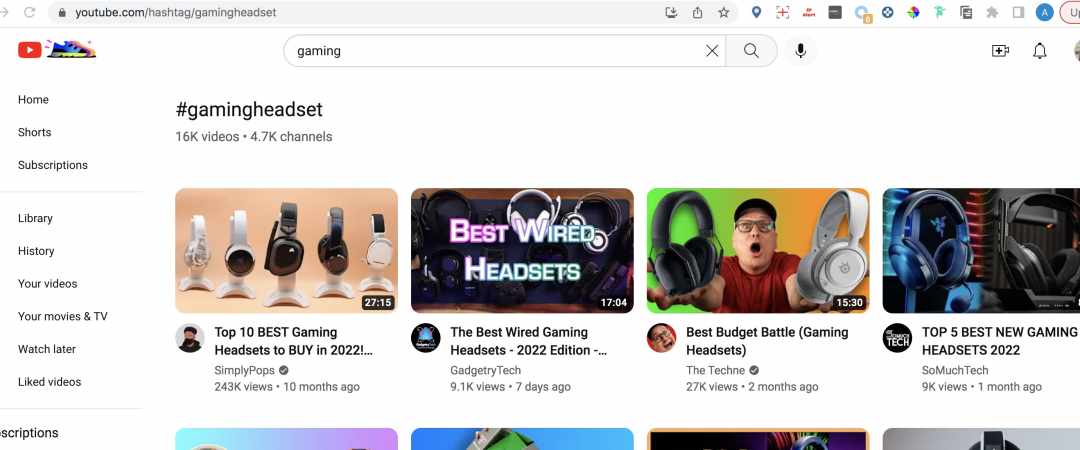
Task: Open 'Best Budget Battle (Gaming Headsets)' title
Action: pyautogui.click(x=767, y=341)
